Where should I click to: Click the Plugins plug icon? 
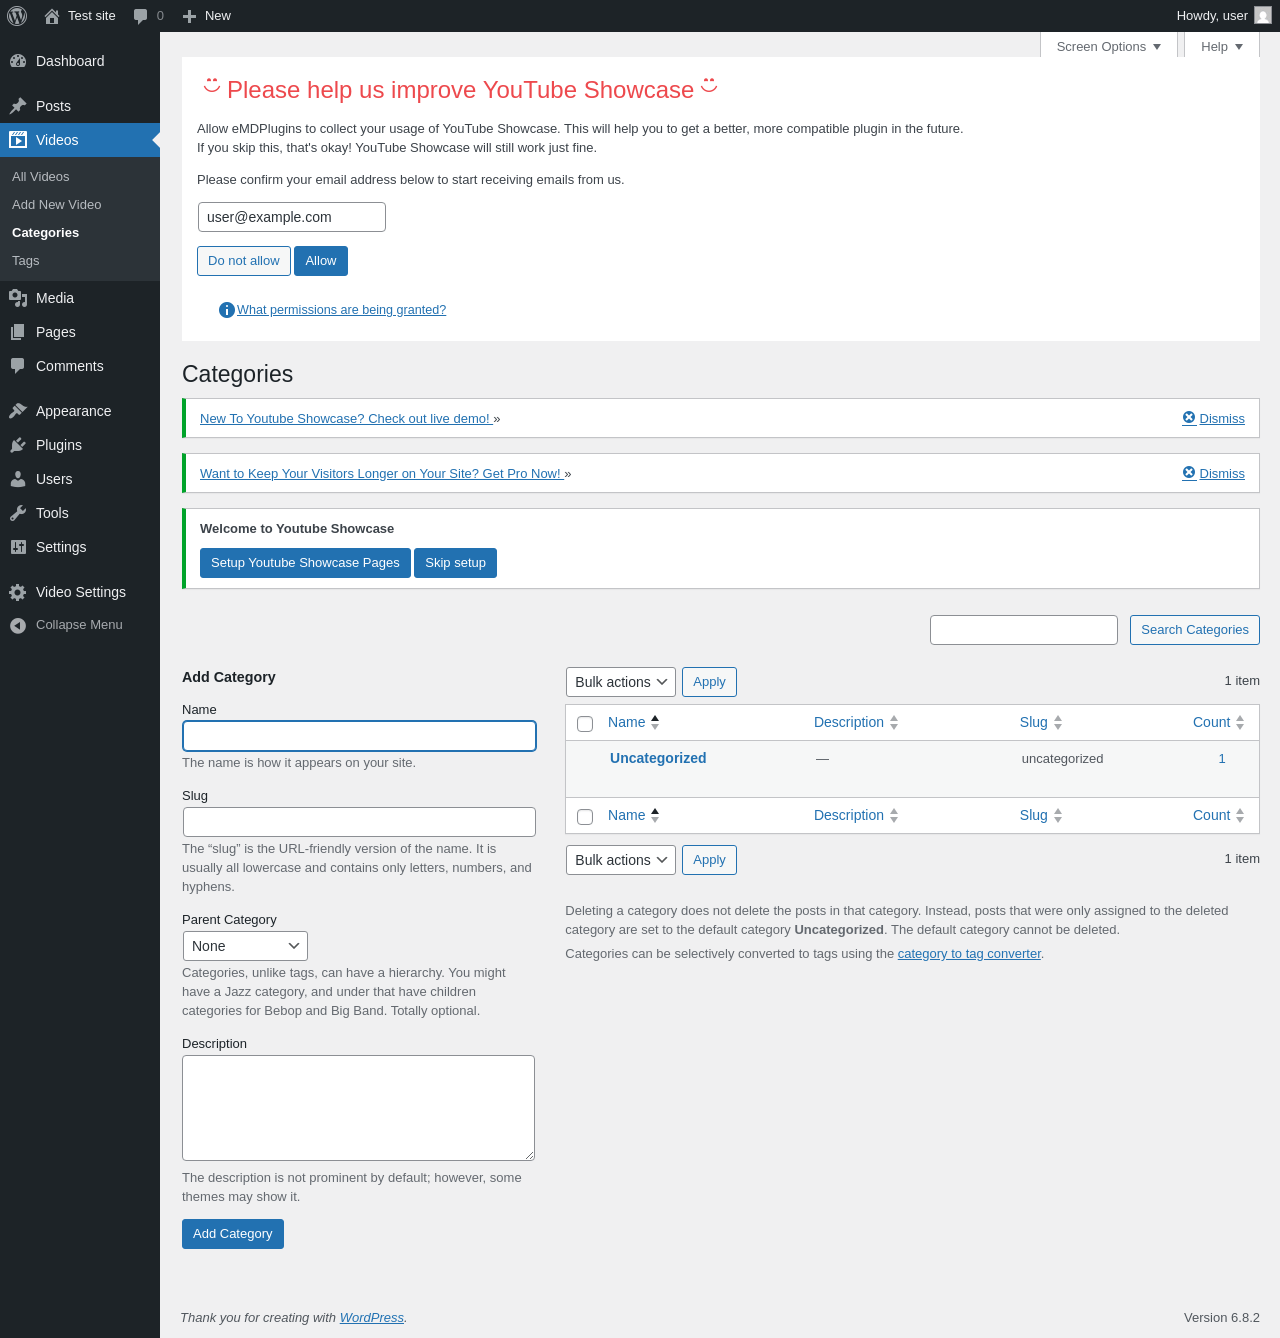(18, 445)
